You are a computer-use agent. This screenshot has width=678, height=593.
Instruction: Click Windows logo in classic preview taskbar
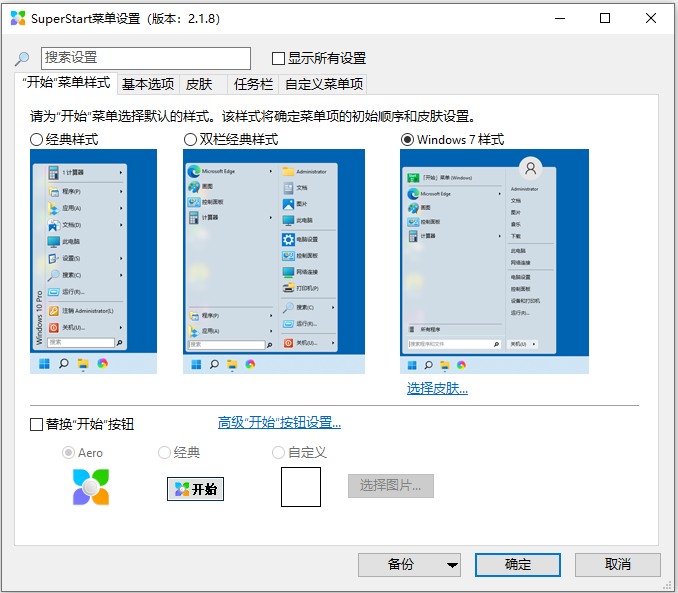click(x=44, y=364)
